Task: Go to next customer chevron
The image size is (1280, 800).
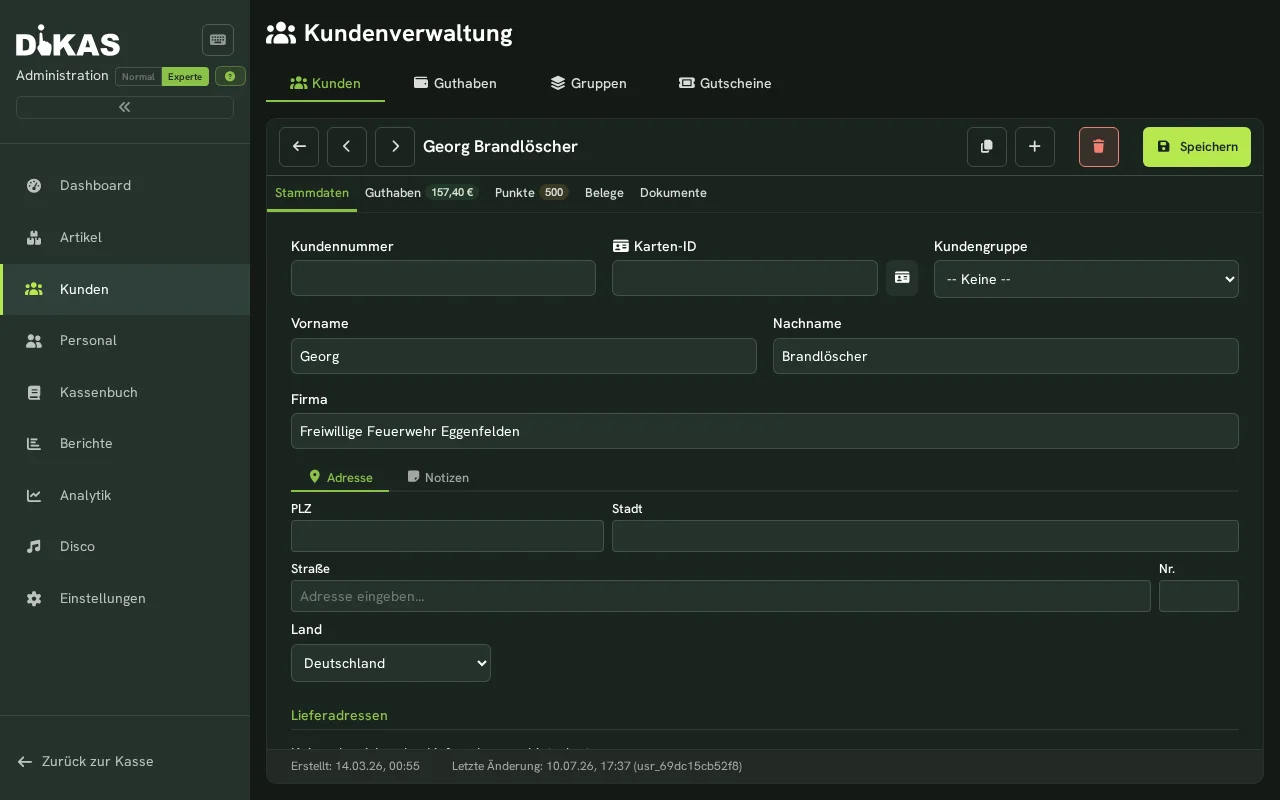Action: (x=395, y=146)
